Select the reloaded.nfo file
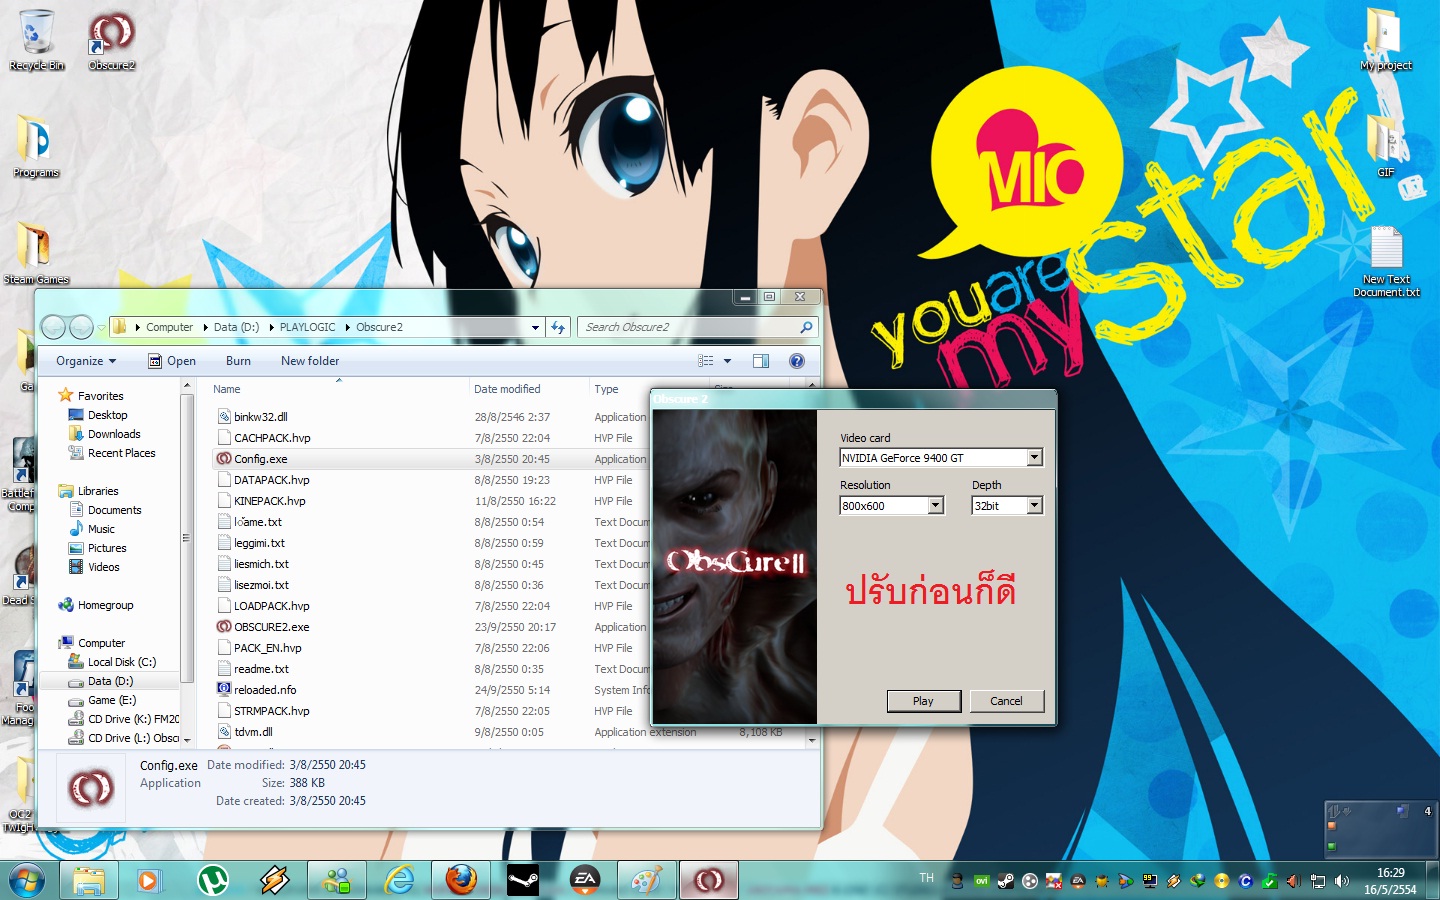 point(265,690)
